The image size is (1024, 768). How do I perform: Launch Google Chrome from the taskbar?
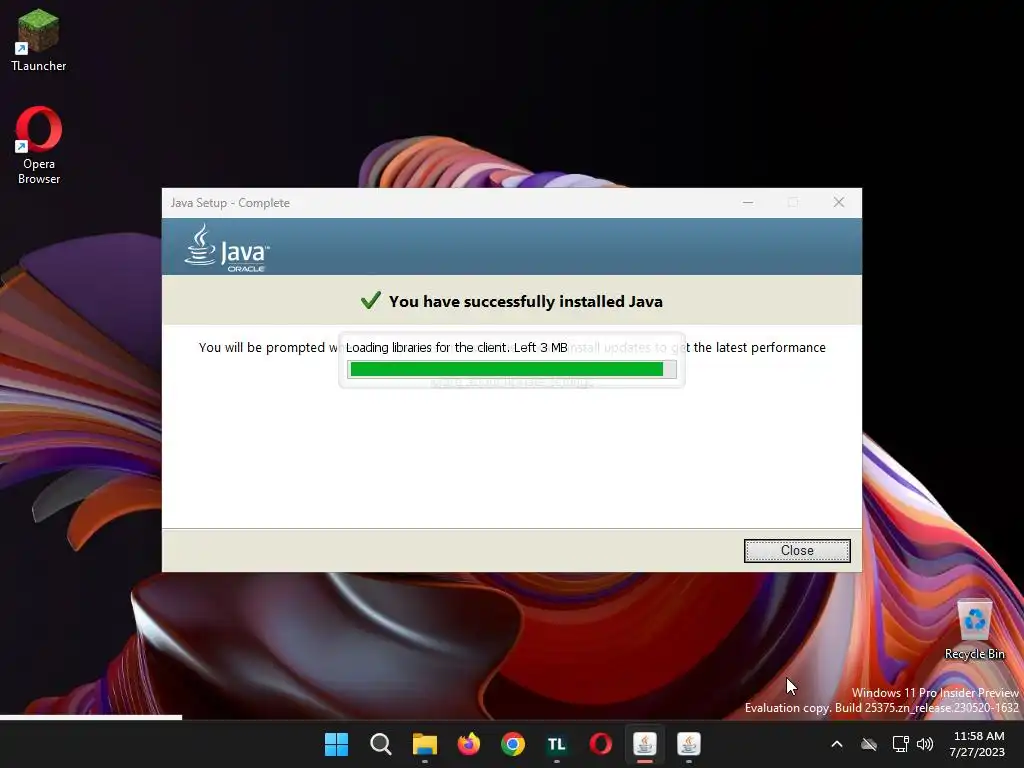513,744
